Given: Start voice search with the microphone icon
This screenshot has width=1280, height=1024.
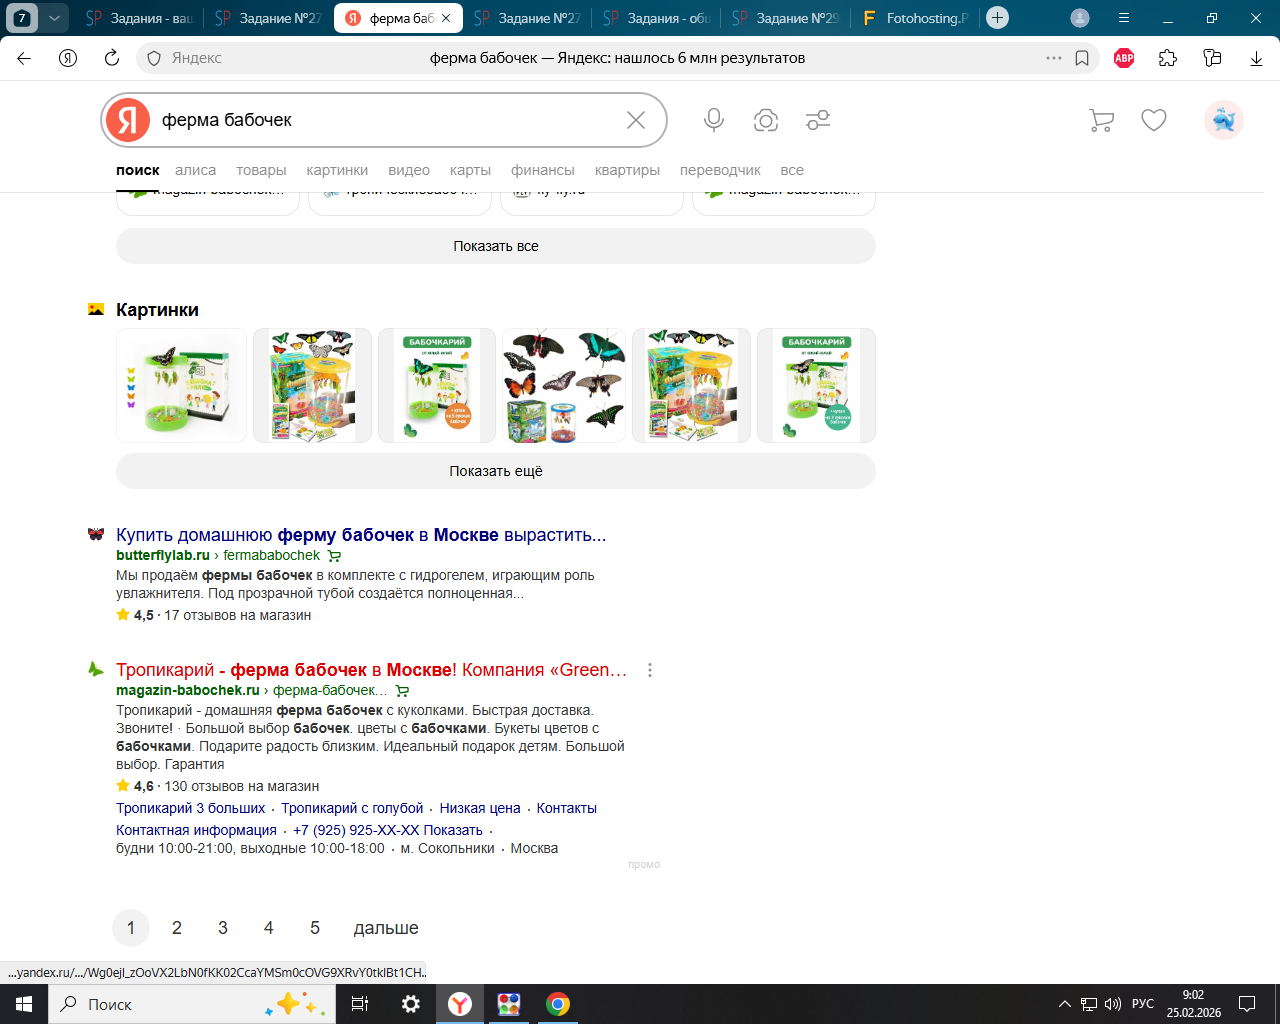Looking at the screenshot, I should coord(714,120).
